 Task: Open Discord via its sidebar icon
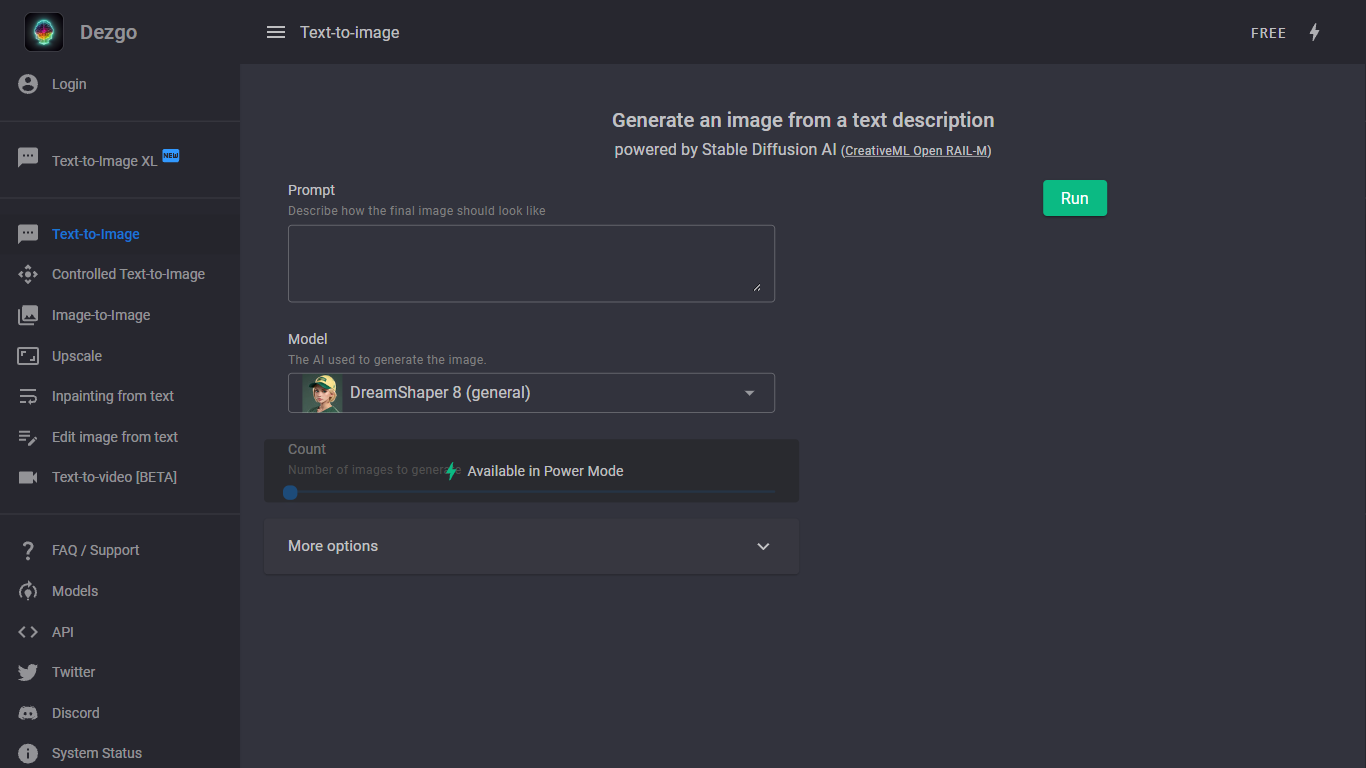click(28, 713)
